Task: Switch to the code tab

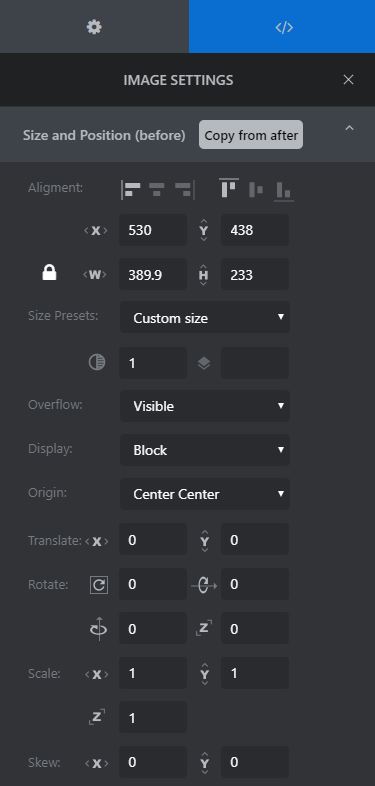Action: 282,27
